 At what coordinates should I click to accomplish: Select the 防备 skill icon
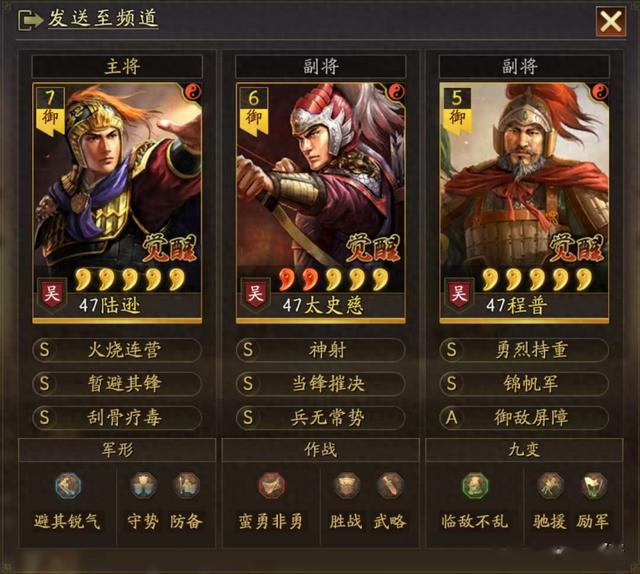(187, 486)
